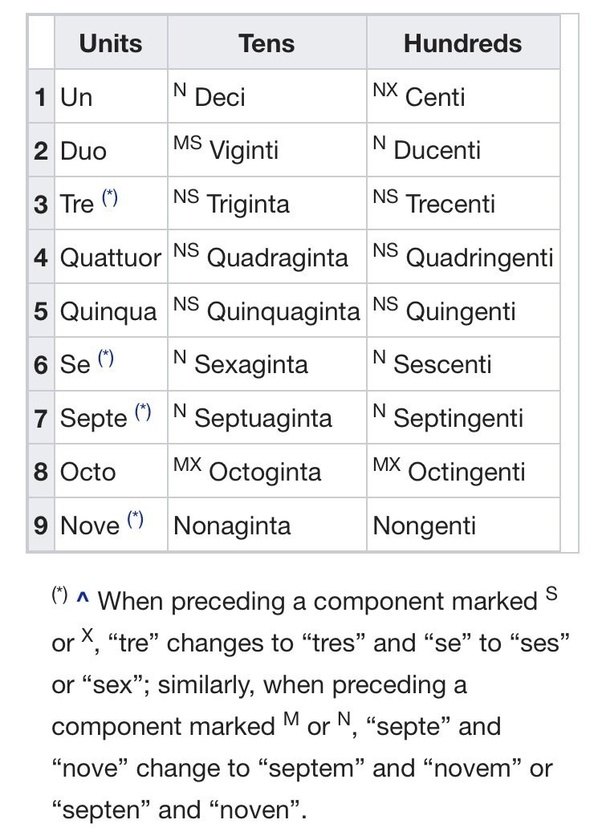Image resolution: width=602 pixels, height=832 pixels.
Task: Click the caret back-reference arrow in footnote
Action: click(82, 597)
